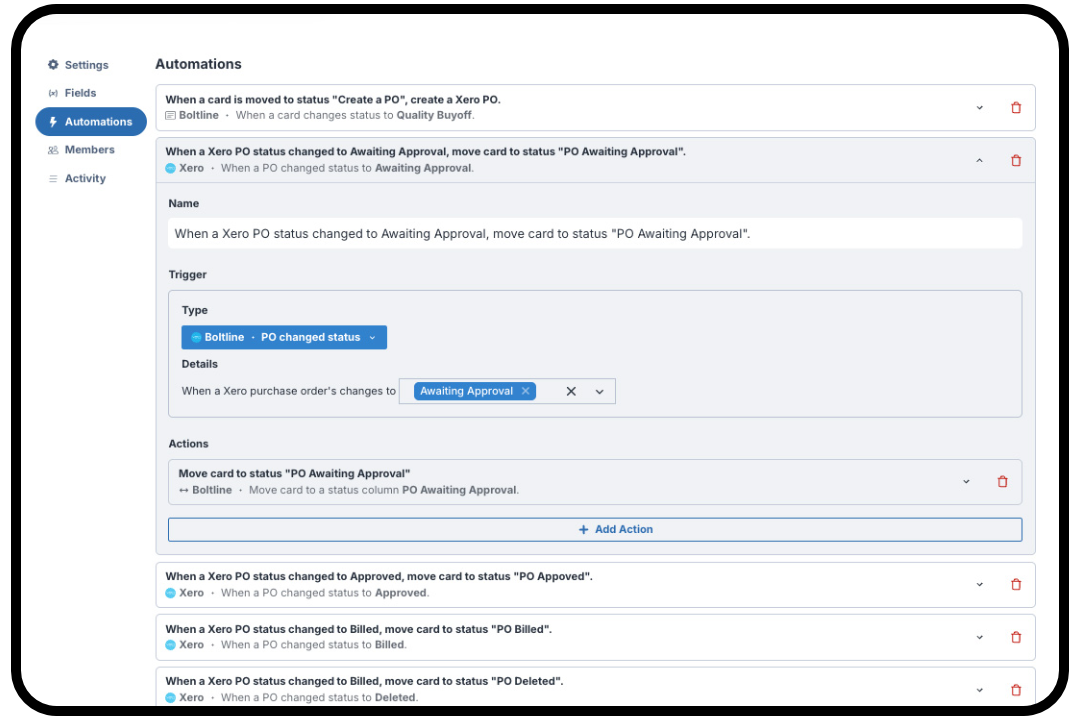The width and height of the screenshot is (1080, 720).
Task: Click the Activity list icon
Action: [53, 178]
